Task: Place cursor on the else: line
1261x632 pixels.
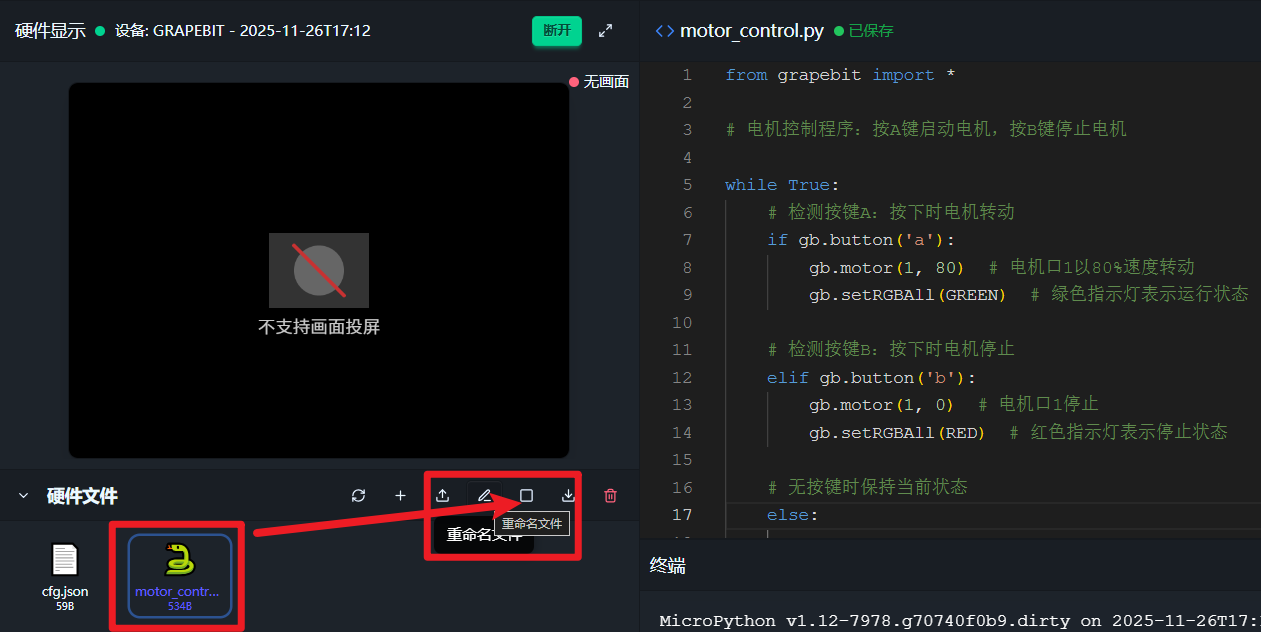Action: coord(792,515)
